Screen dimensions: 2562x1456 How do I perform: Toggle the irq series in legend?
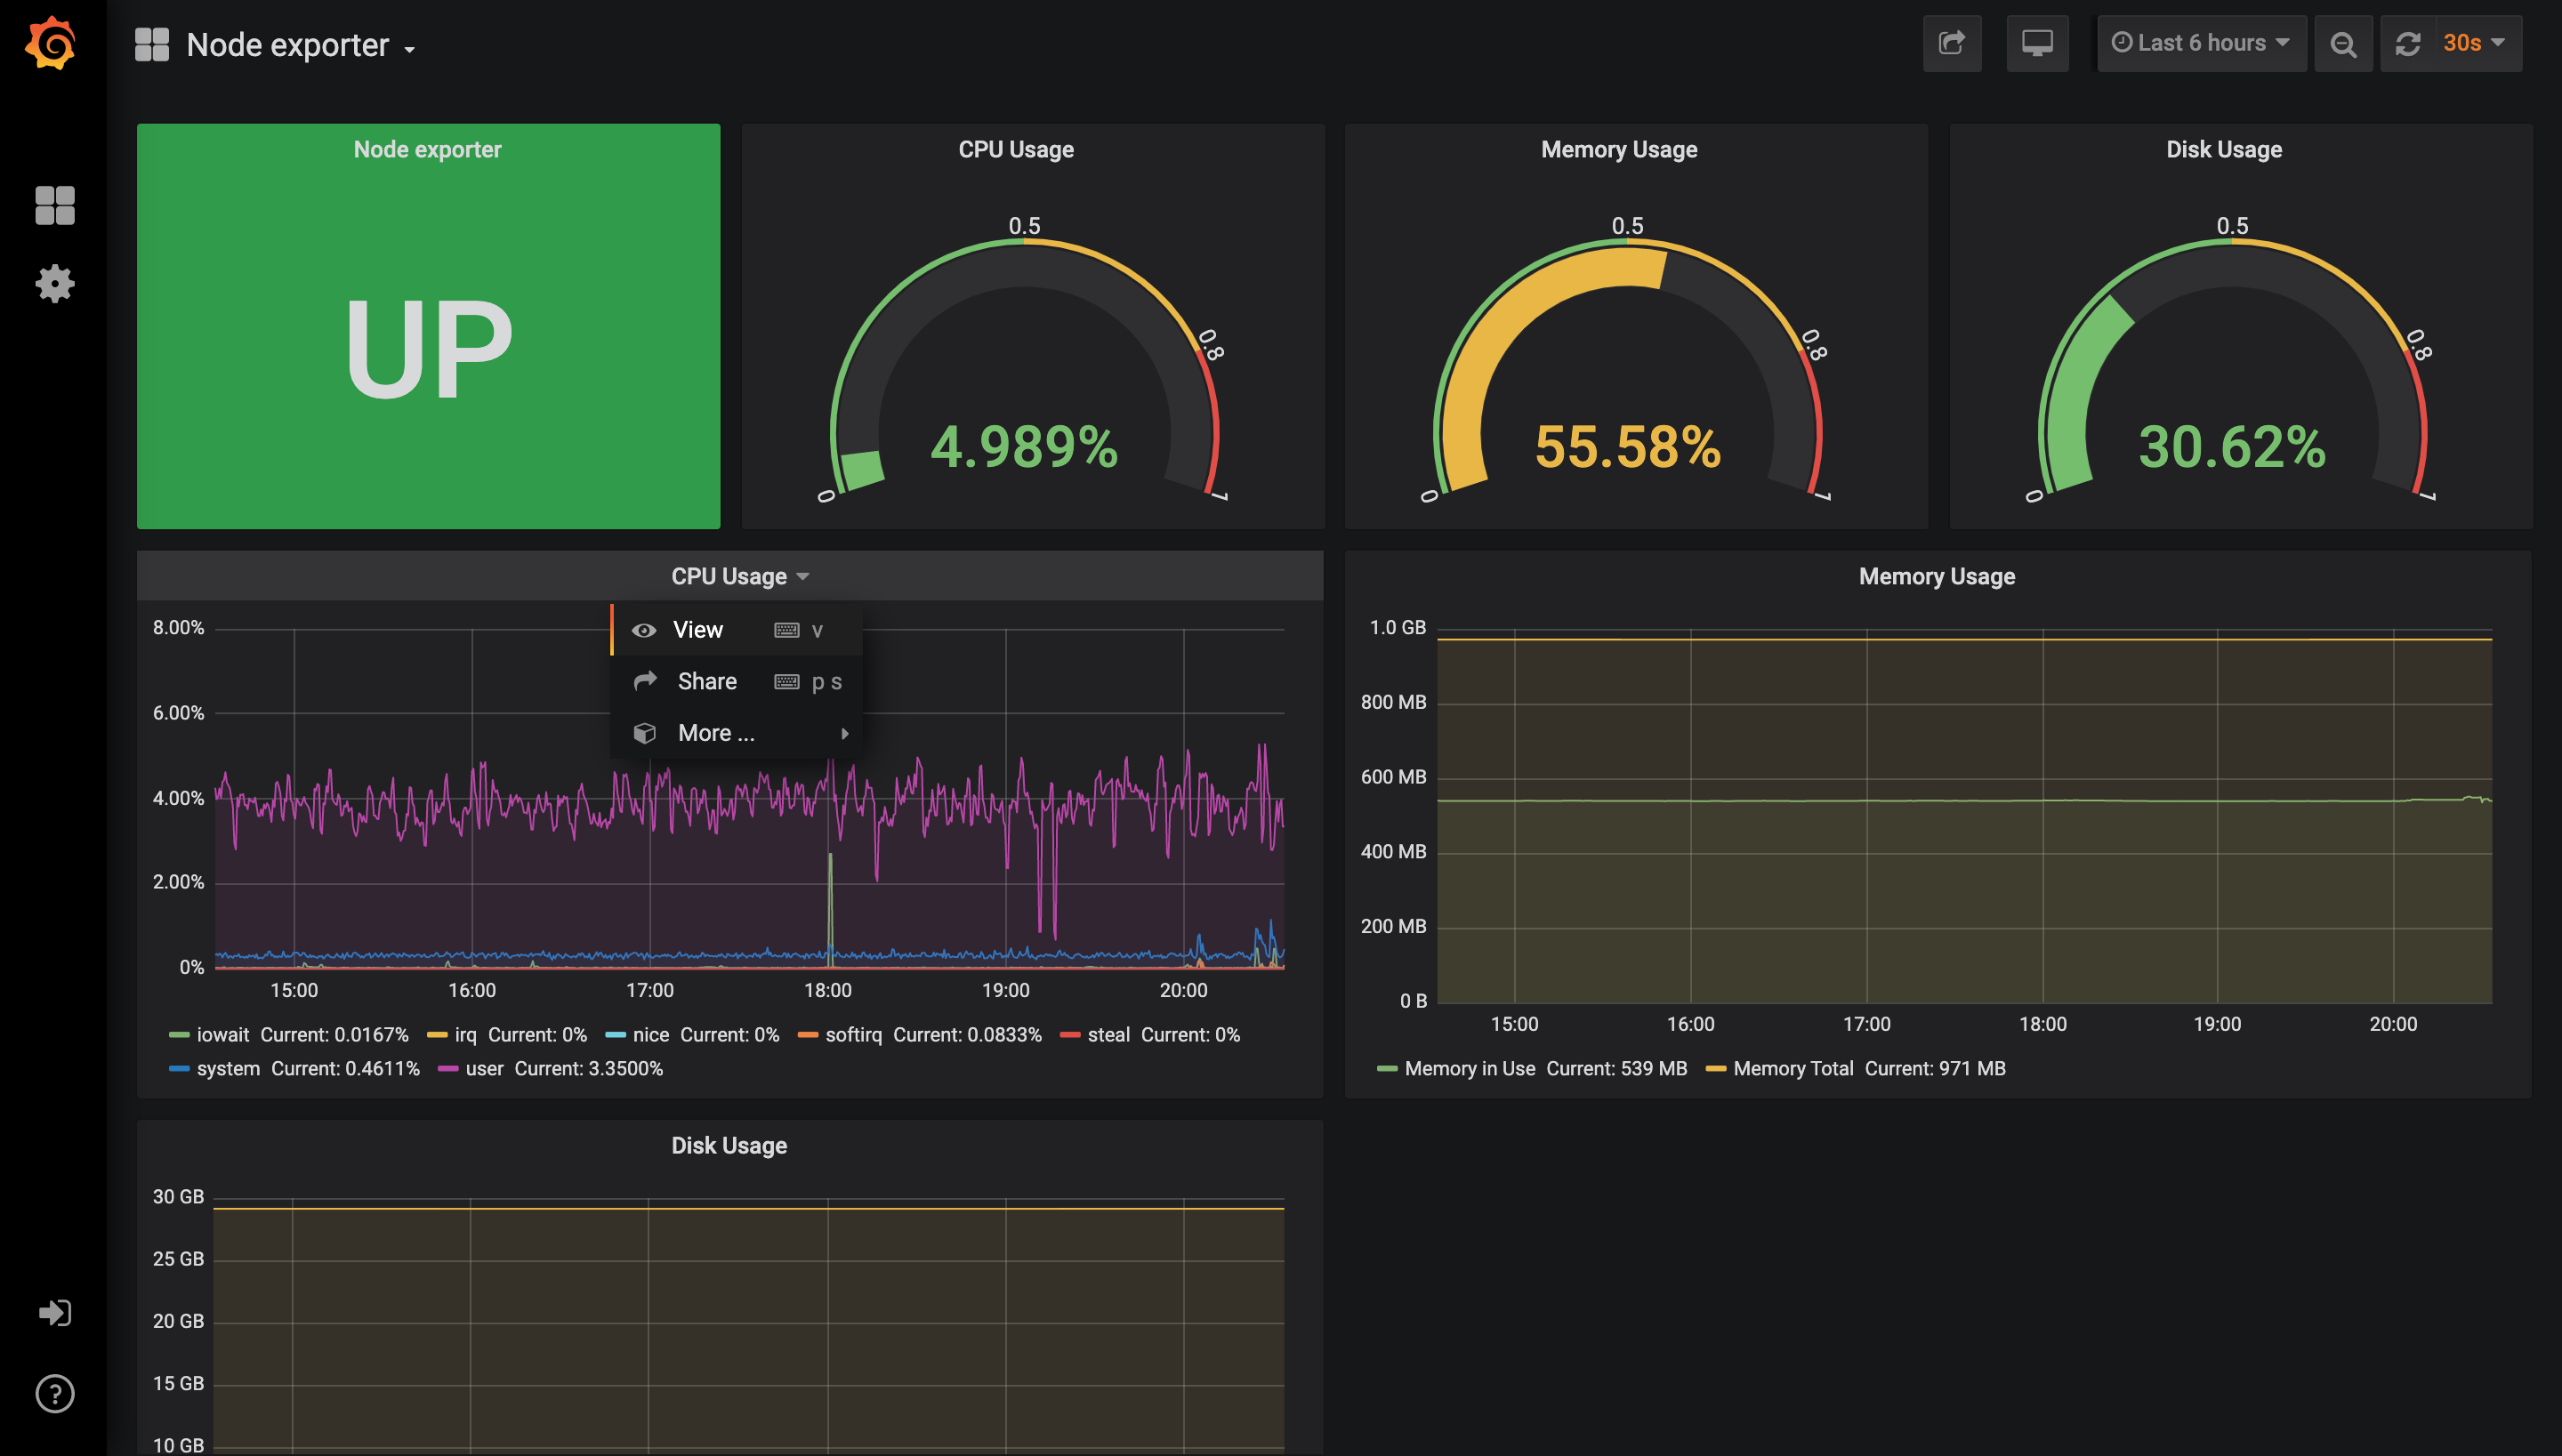pos(466,1034)
